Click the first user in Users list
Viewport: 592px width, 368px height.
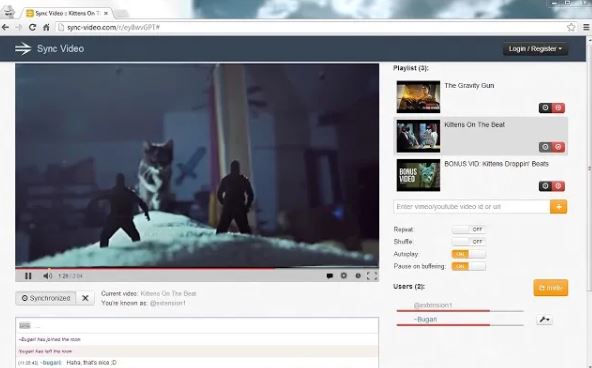pyautogui.click(x=433, y=305)
